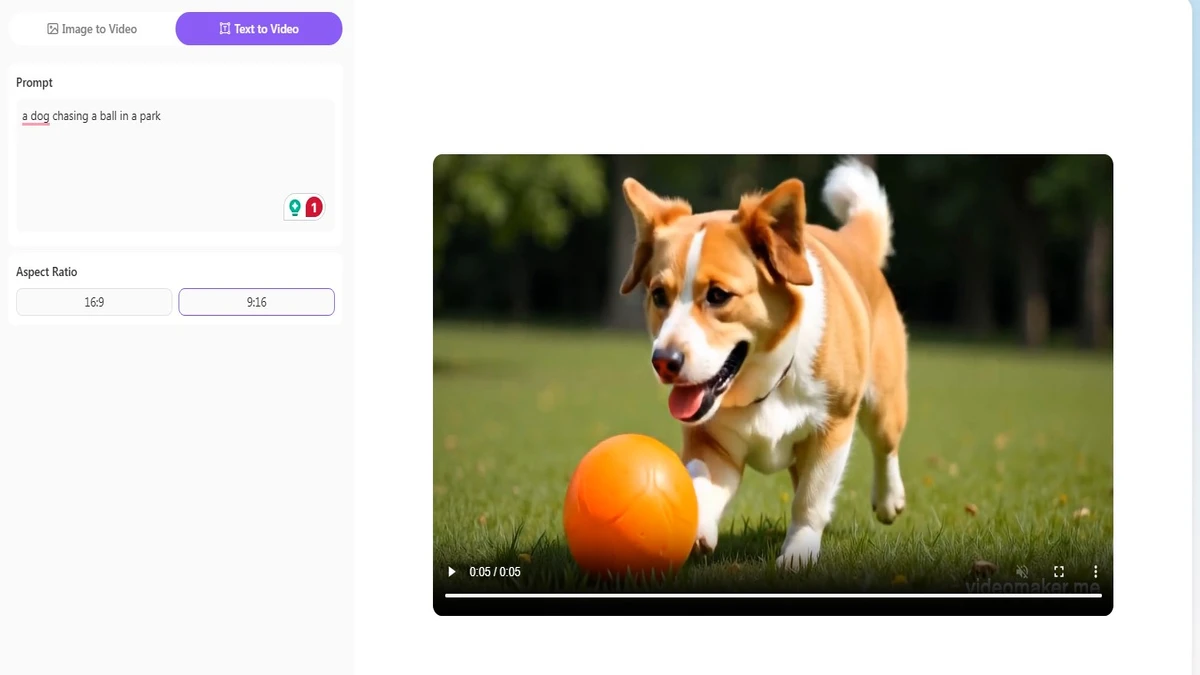The width and height of the screenshot is (1200, 675).
Task: Choose the 9:16 aspect ratio
Action: (x=257, y=302)
